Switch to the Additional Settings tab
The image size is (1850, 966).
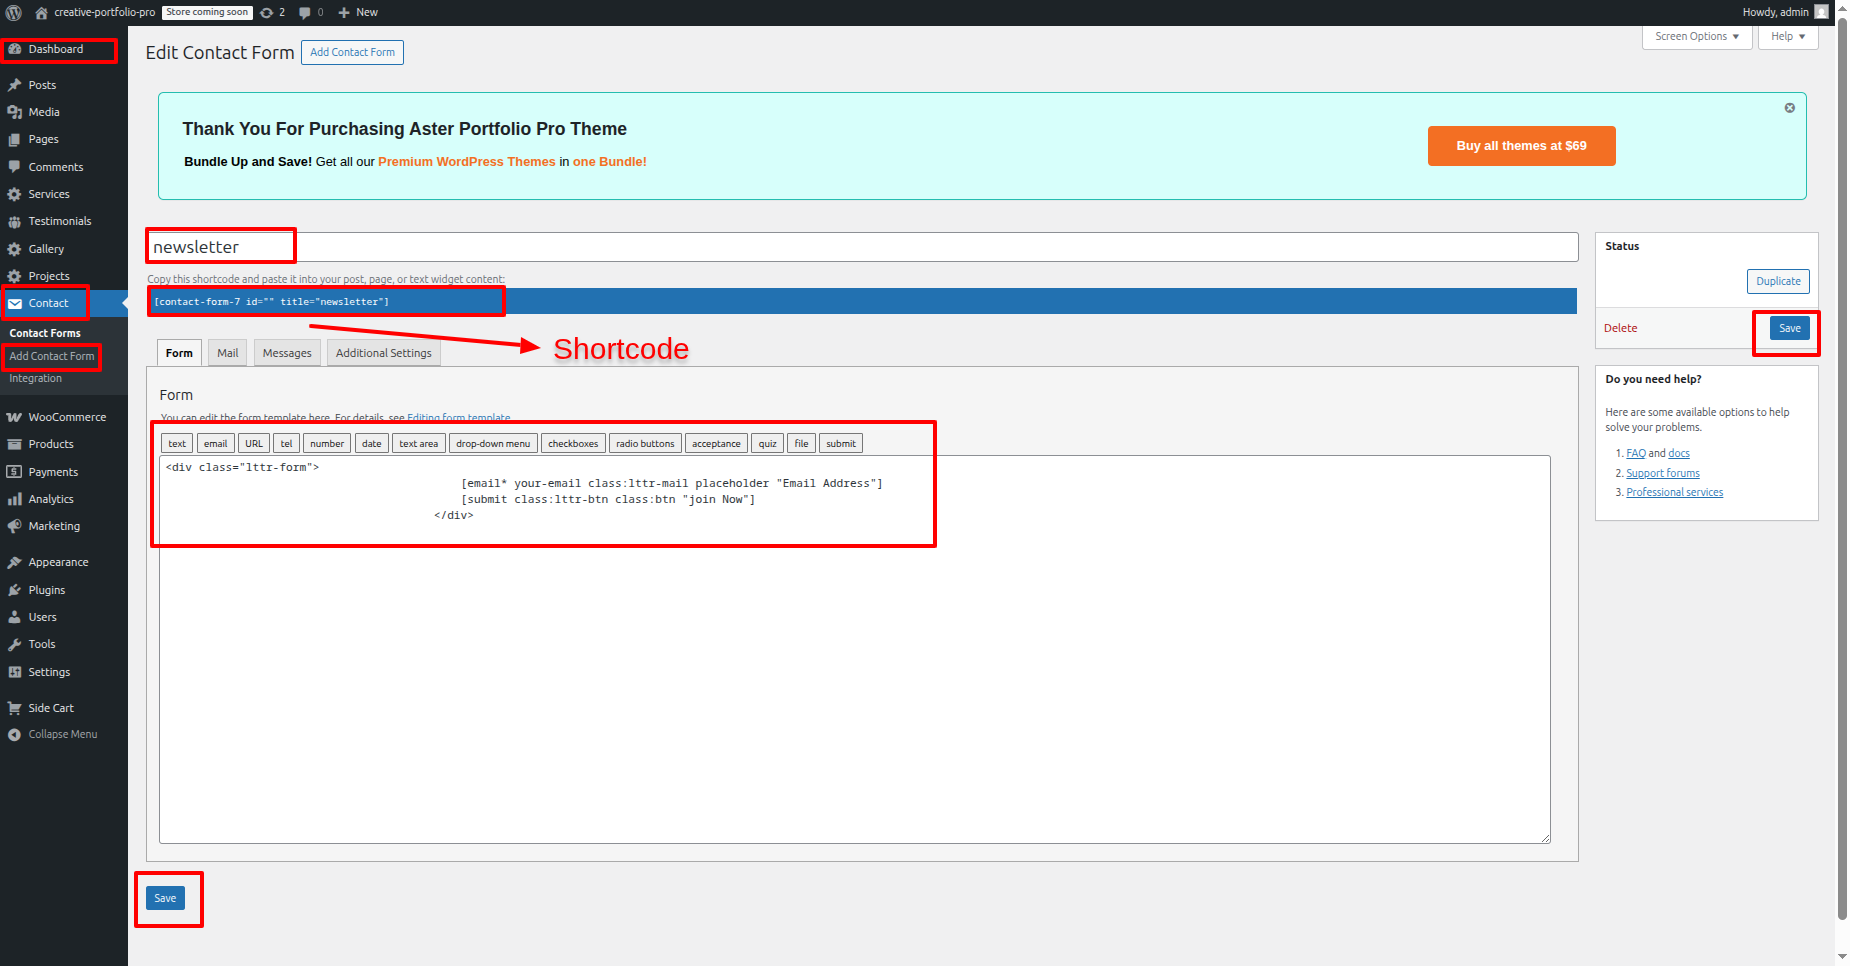(383, 353)
